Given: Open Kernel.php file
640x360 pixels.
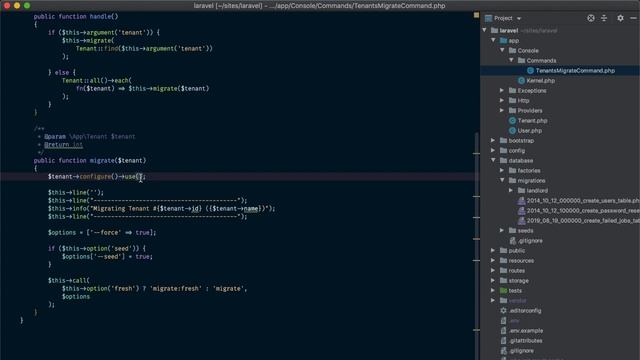Looking at the screenshot, I should tap(540, 81).
